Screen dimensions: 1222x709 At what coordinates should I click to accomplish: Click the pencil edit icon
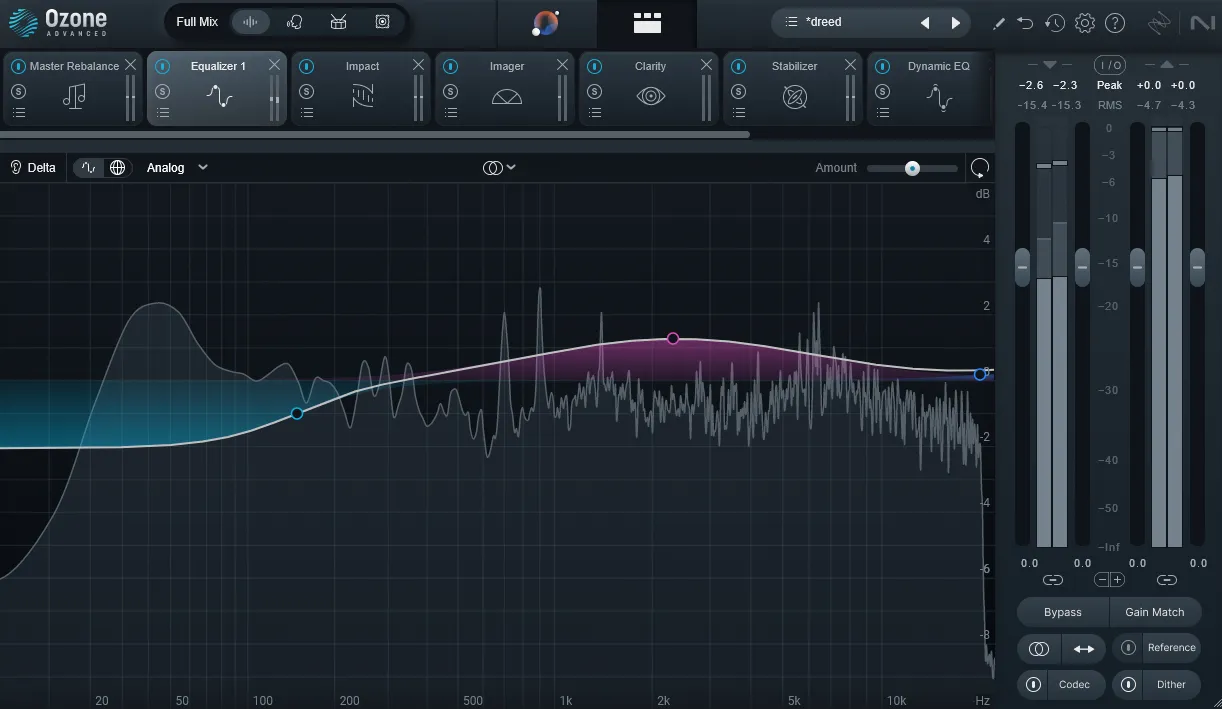[x=998, y=23]
